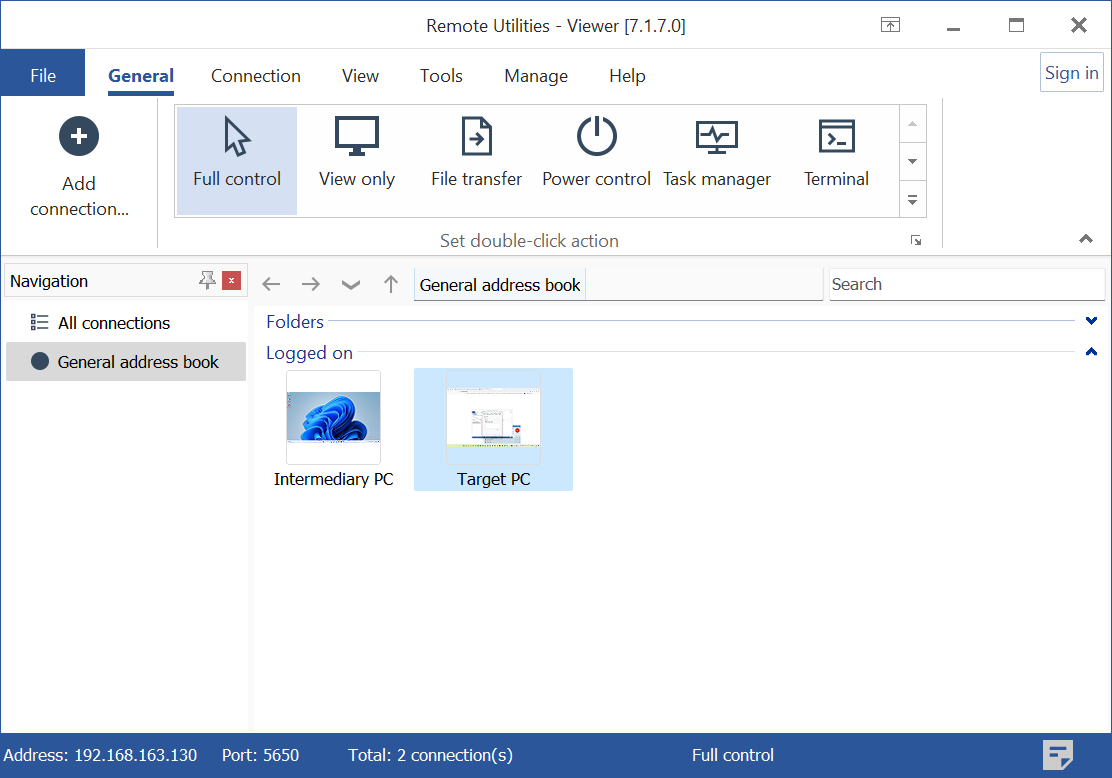Click the notes icon in status bar
The height and width of the screenshot is (778, 1112).
pyautogui.click(x=1058, y=755)
